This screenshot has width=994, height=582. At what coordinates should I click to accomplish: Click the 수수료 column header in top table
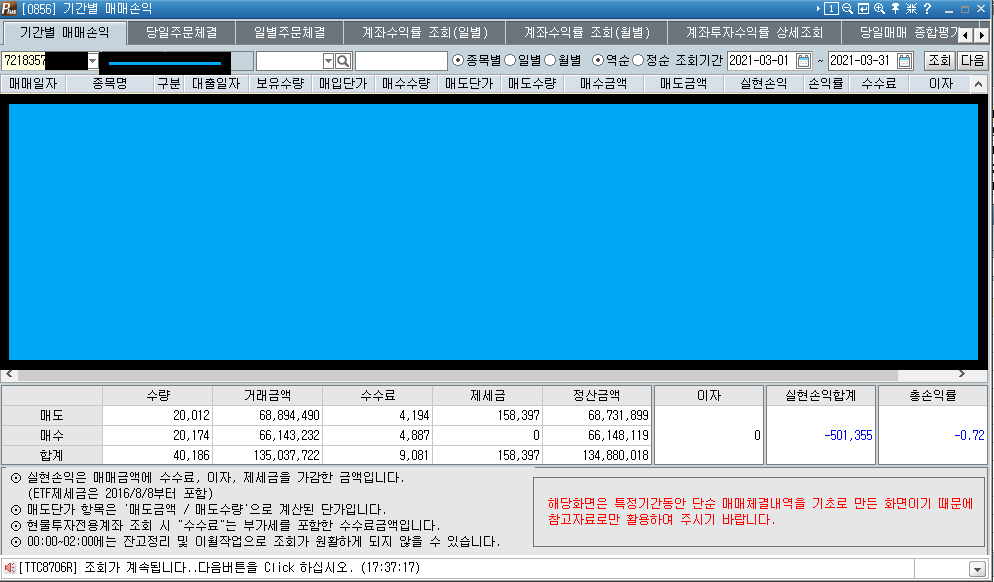point(879,84)
